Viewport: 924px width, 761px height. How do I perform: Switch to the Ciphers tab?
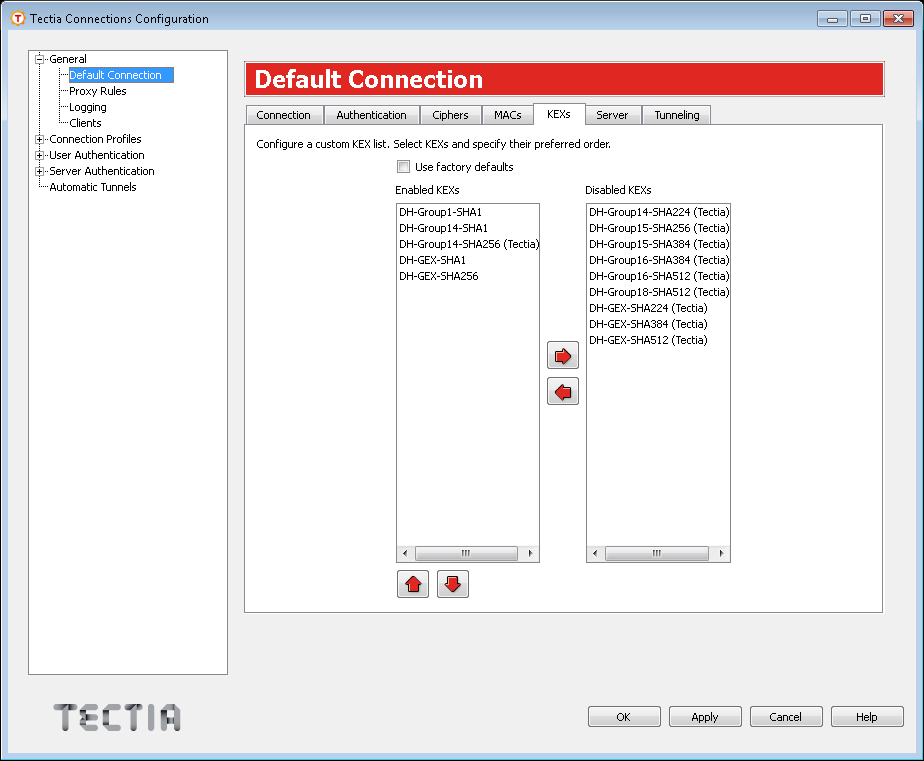pyautogui.click(x=450, y=115)
